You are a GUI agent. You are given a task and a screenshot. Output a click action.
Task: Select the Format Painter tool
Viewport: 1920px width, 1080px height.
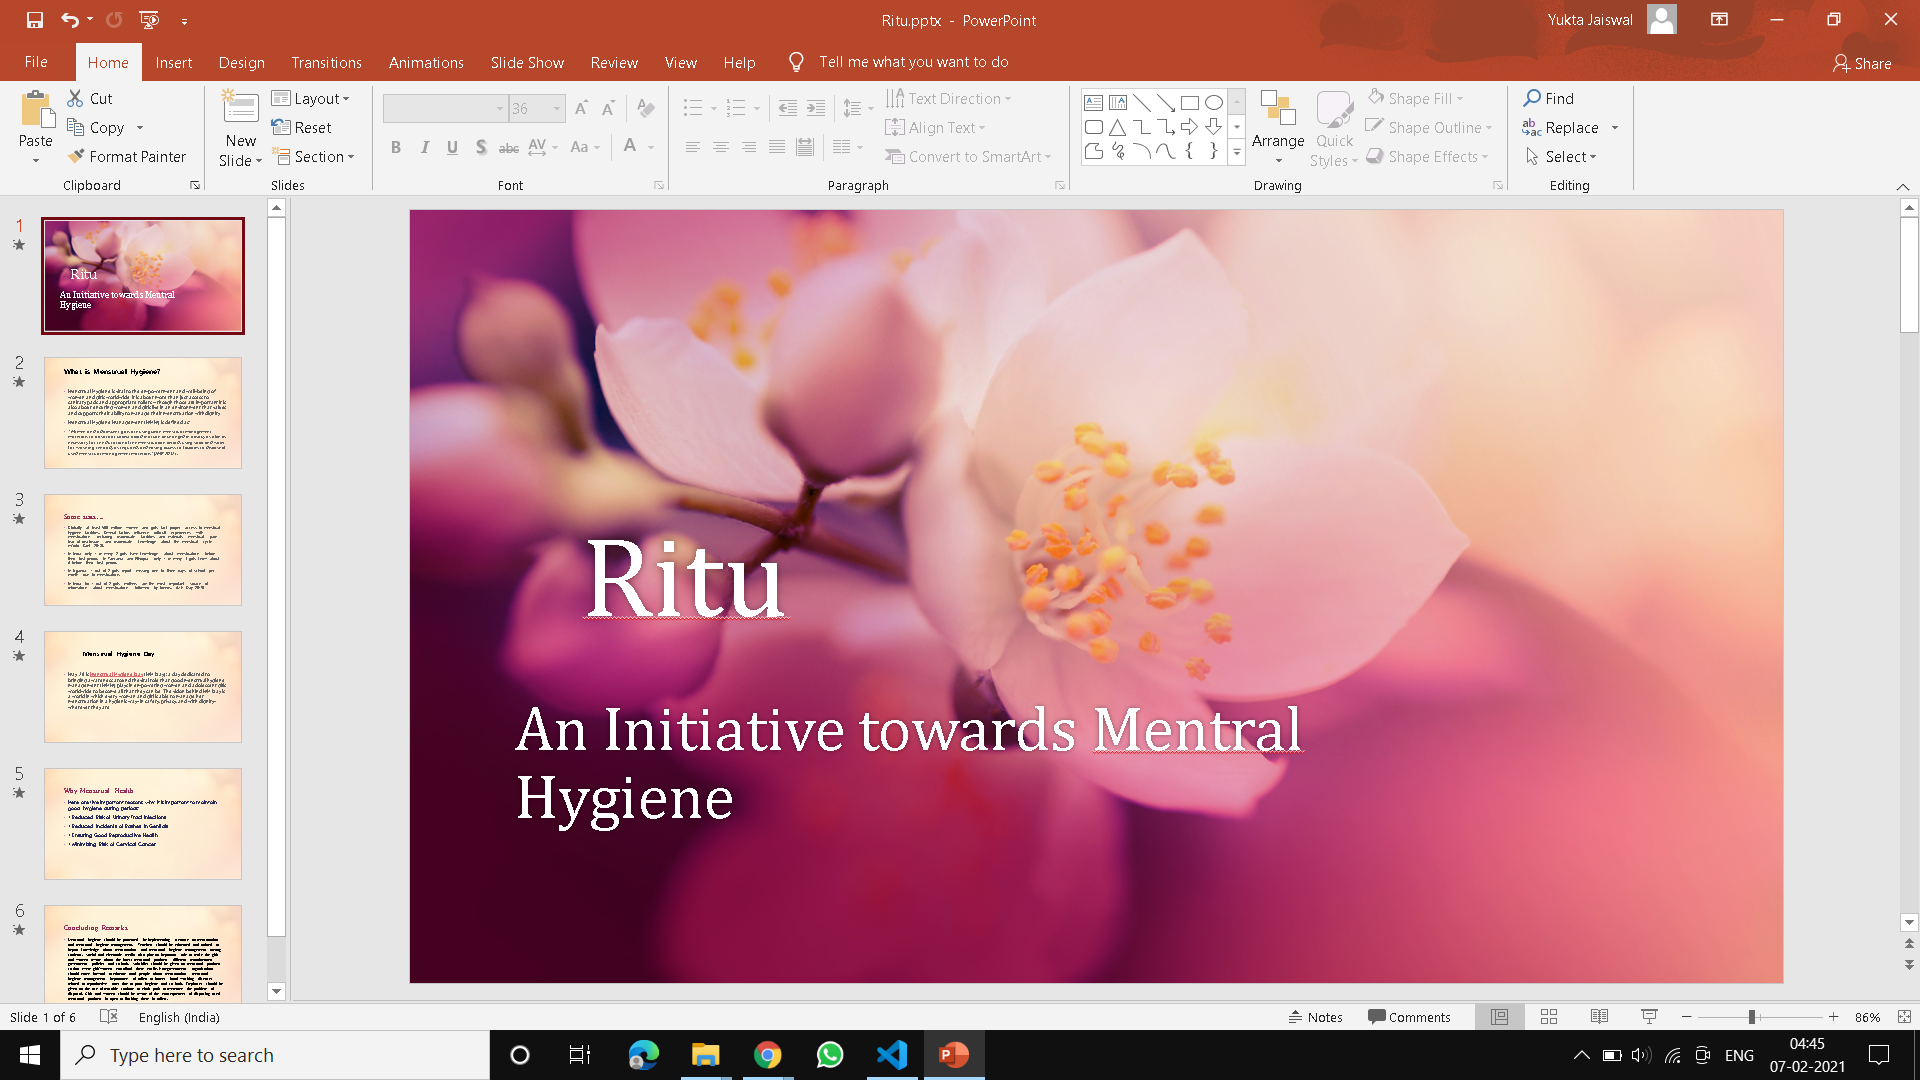pyautogui.click(x=127, y=157)
